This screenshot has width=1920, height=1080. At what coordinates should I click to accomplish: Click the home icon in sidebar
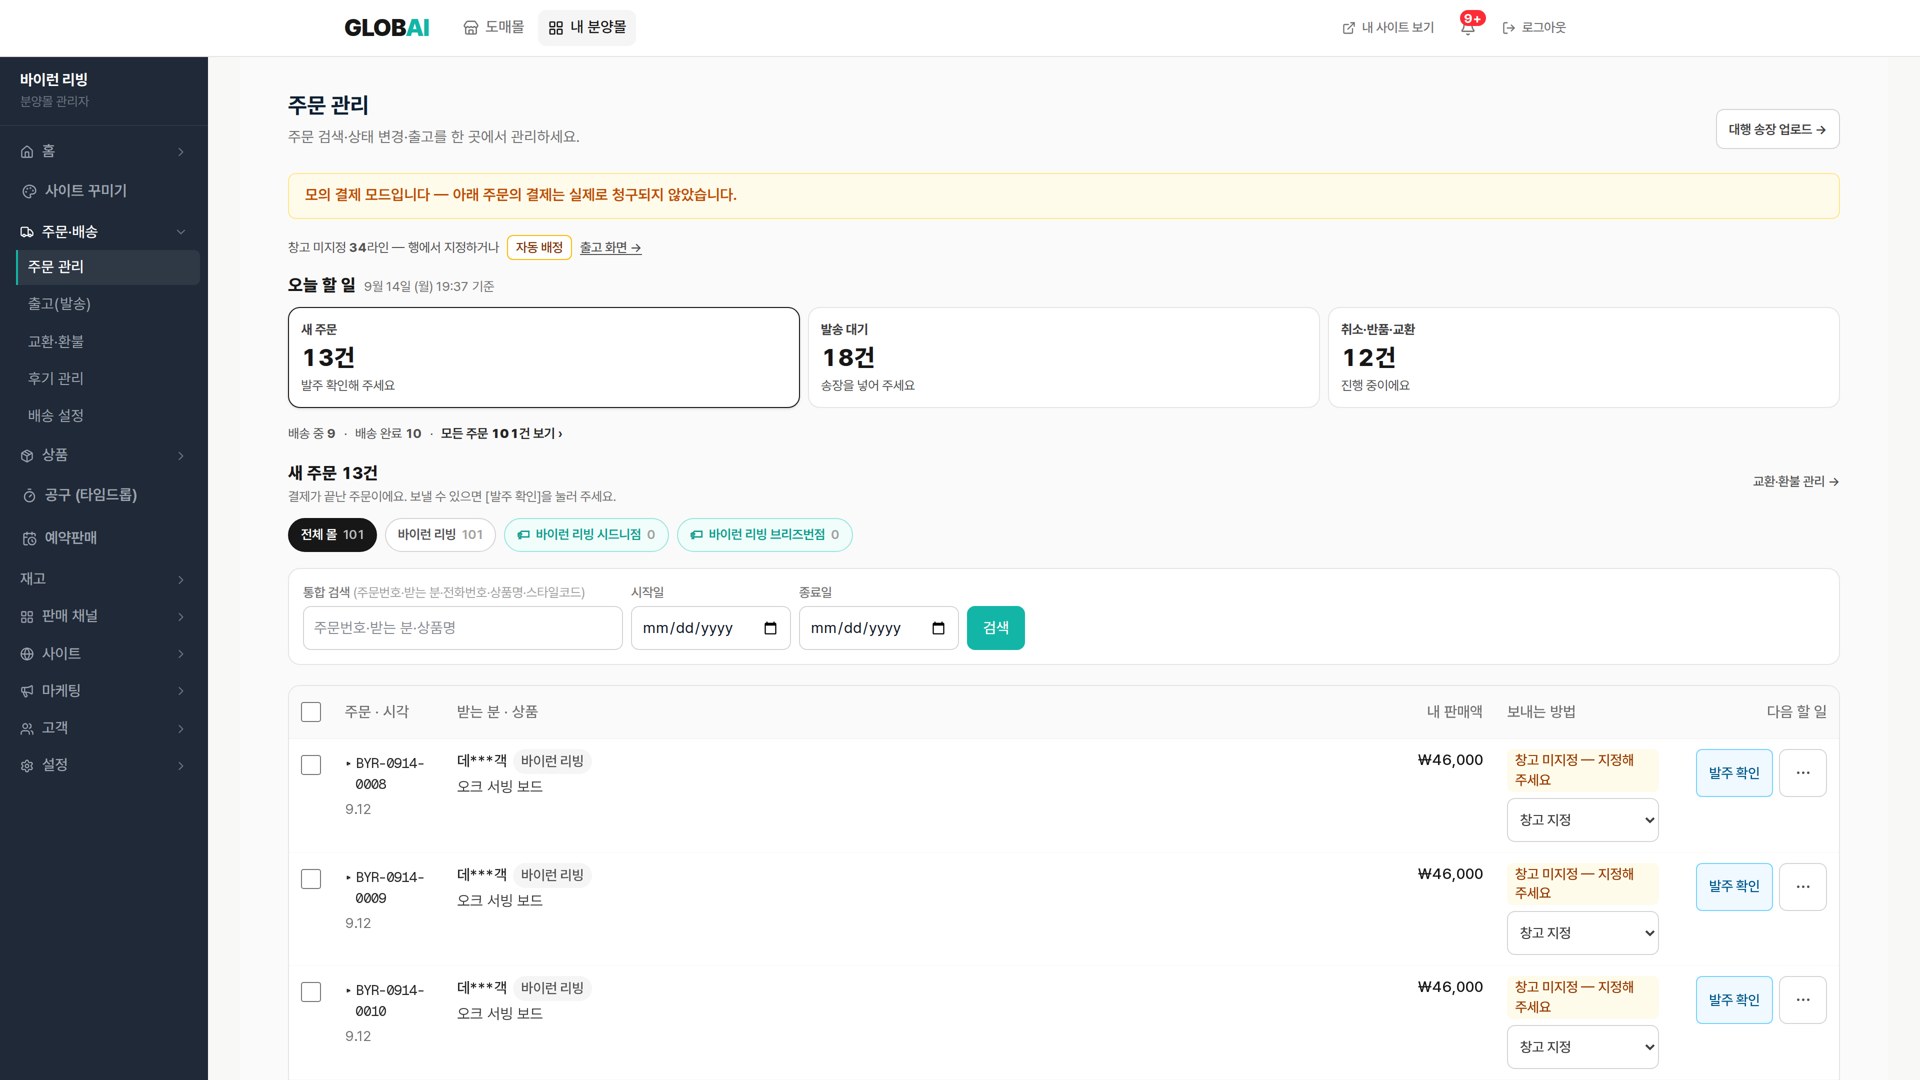27,152
